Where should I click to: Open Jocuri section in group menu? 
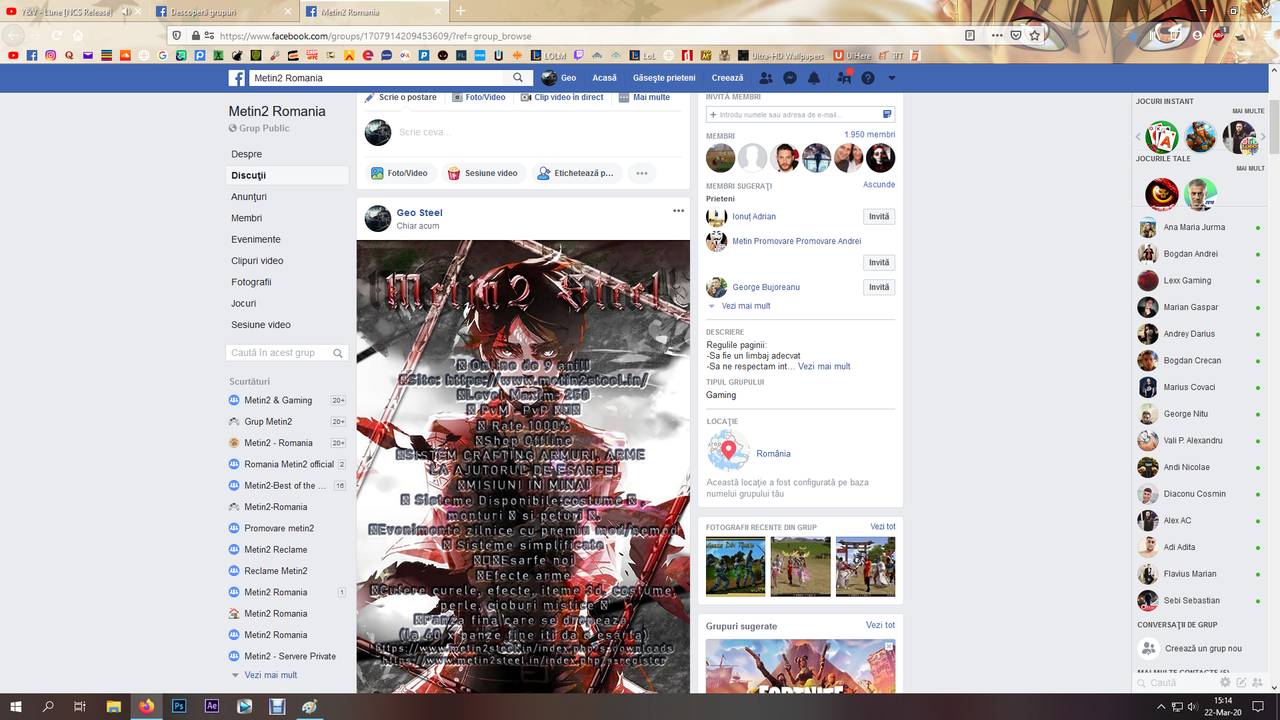pos(244,303)
